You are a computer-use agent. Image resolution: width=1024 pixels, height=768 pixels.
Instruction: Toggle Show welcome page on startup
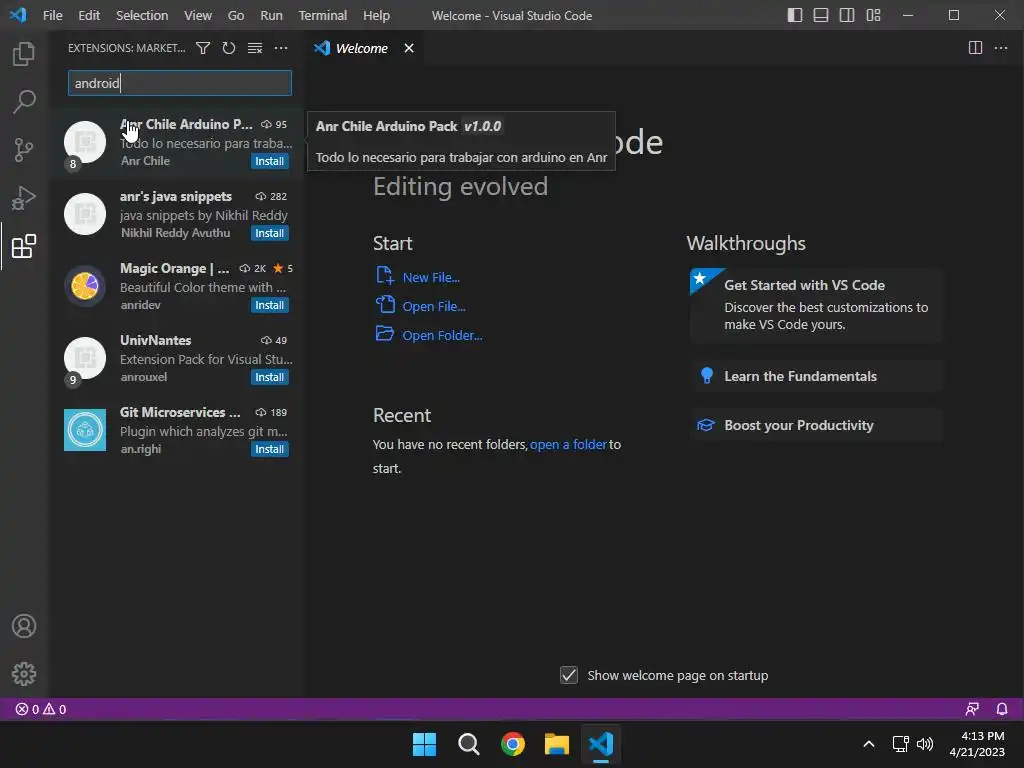(569, 675)
